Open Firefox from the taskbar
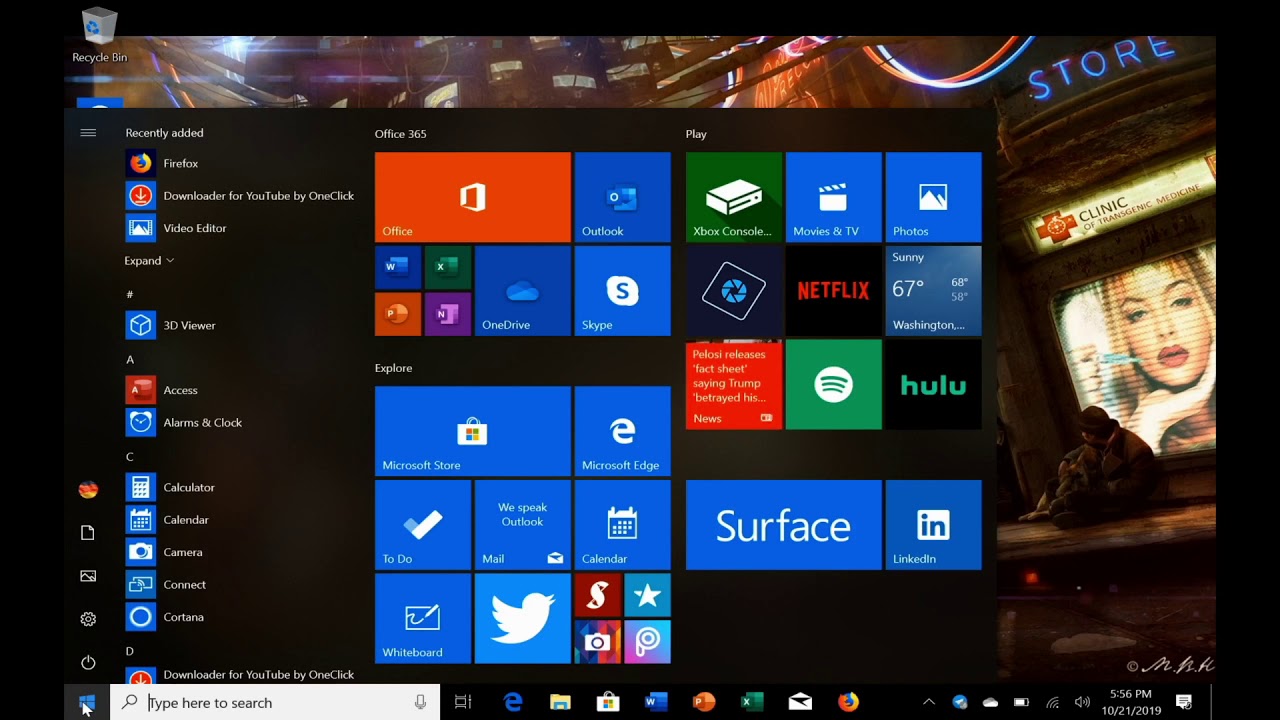1280x720 pixels. coord(848,702)
